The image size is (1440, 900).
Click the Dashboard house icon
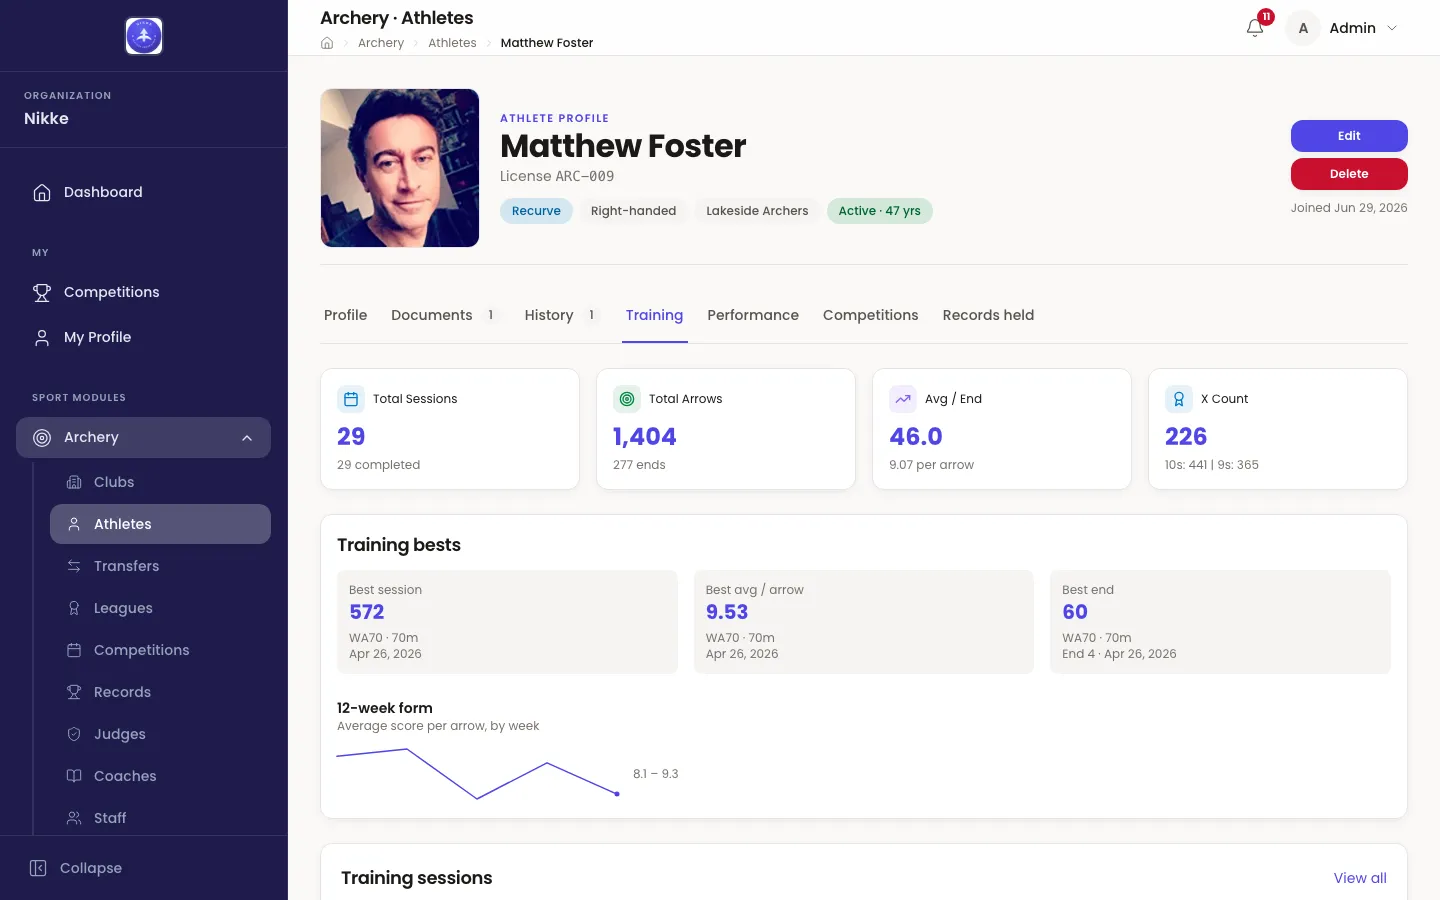coord(42,192)
